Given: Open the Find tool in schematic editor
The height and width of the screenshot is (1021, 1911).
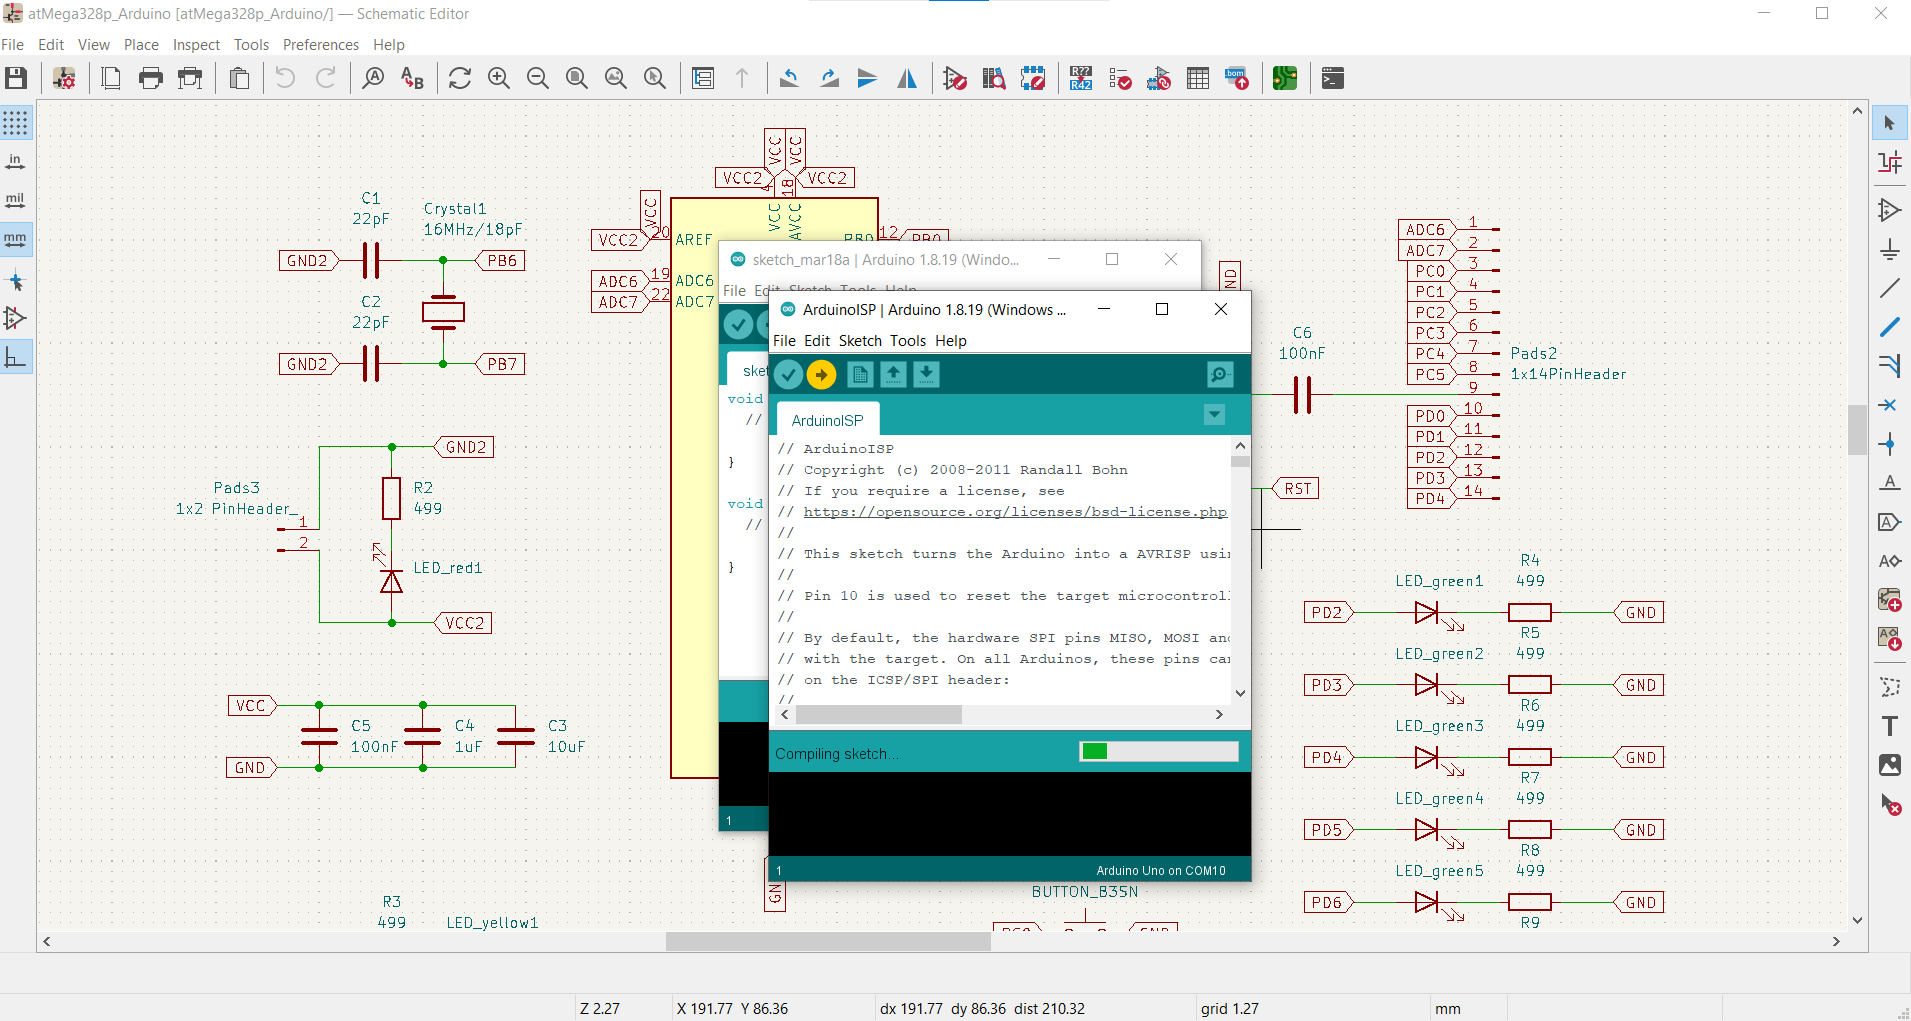Looking at the screenshot, I should [x=373, y=78].
